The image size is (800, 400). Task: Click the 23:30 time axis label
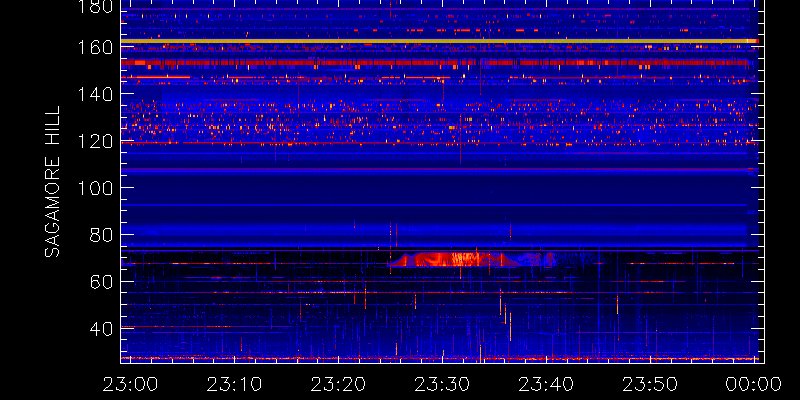442,384
